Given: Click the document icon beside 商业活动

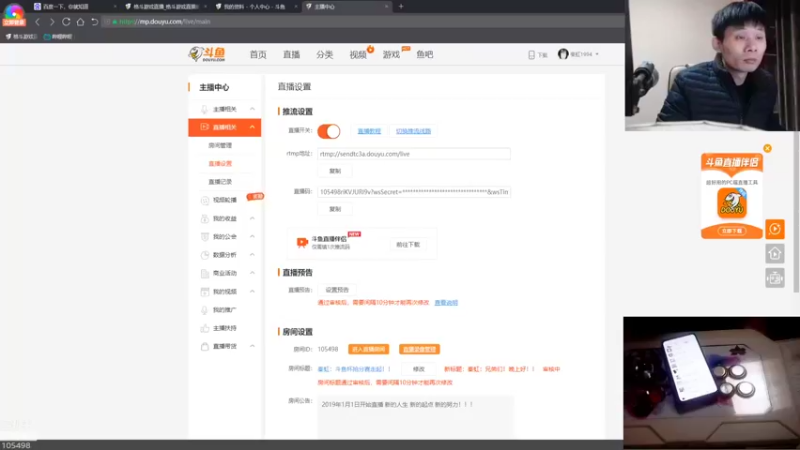Looking at the screenshot, I should [205, 273].
